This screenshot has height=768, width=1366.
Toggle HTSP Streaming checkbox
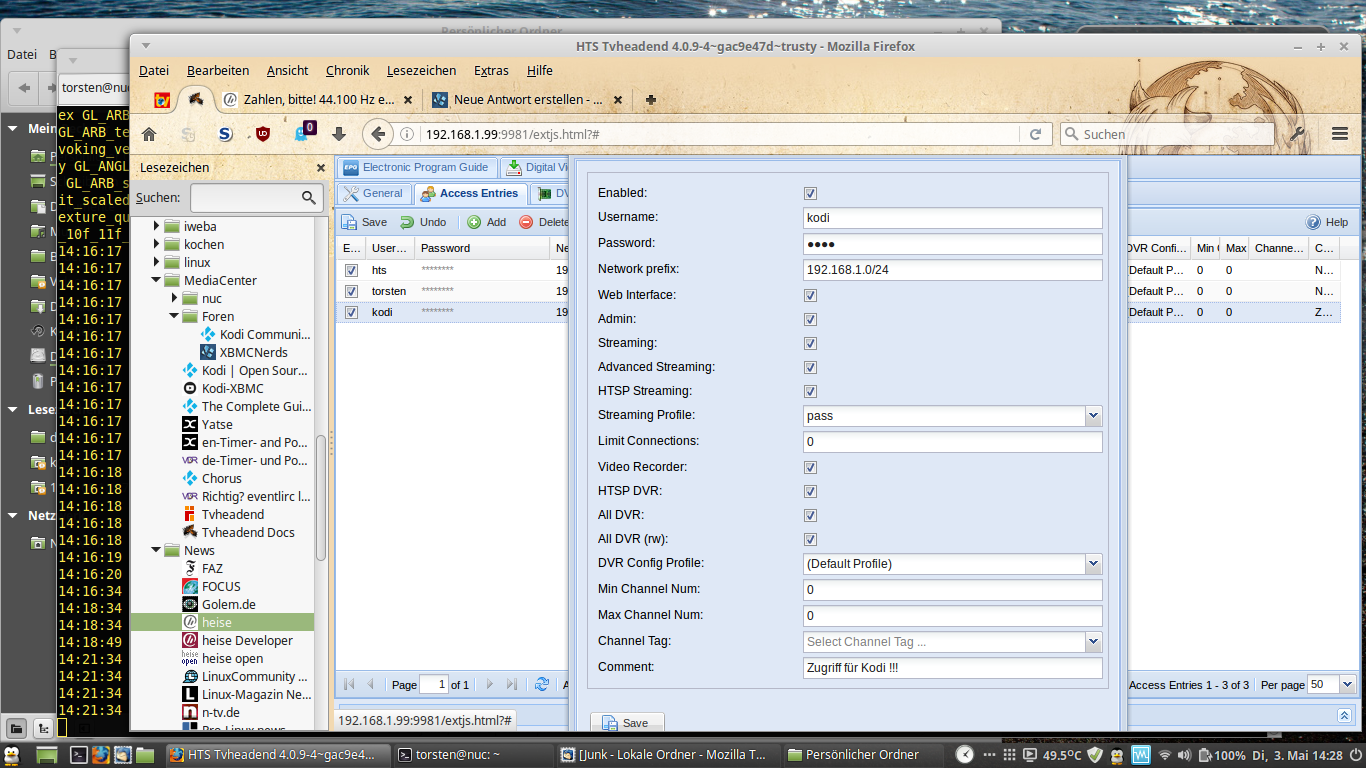click(810, 391)
